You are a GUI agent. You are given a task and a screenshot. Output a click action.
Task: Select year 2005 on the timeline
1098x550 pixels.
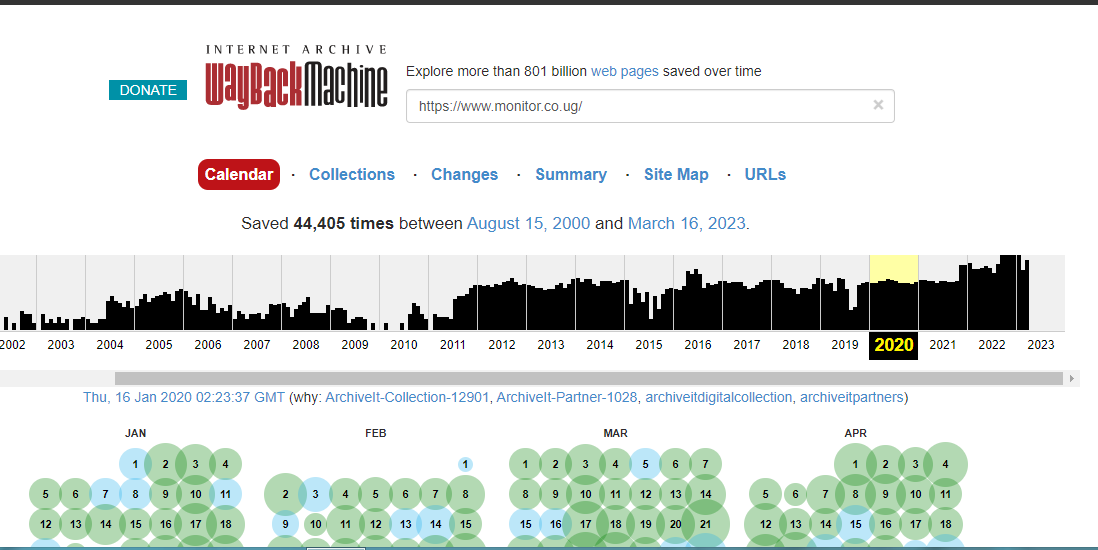coord(159,345)
